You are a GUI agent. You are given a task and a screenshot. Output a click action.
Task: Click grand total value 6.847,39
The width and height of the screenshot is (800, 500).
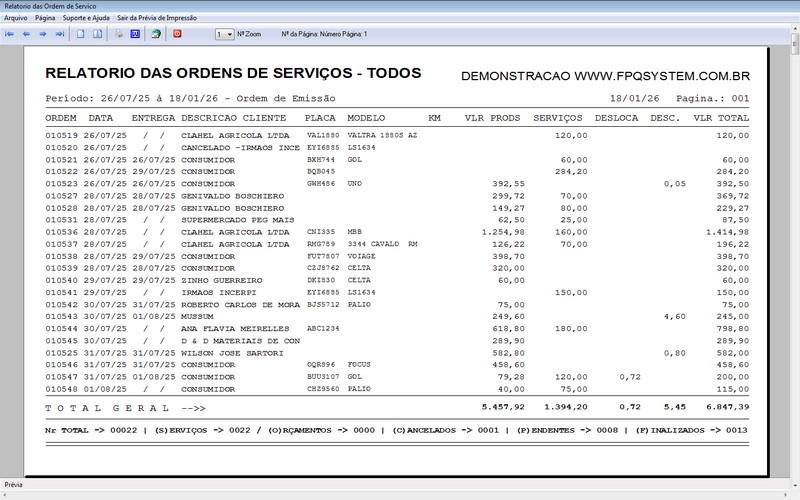[728, 407]
